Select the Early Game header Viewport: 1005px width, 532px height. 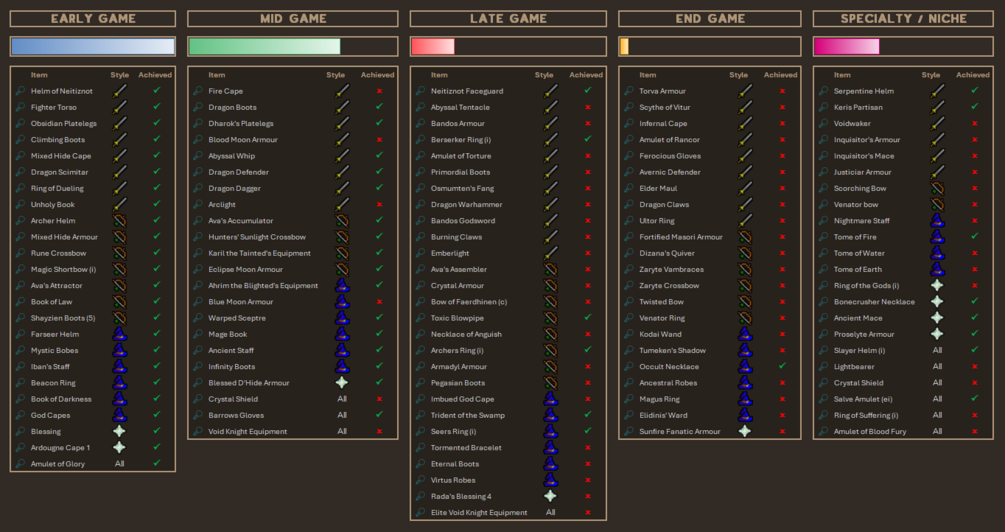93,19
